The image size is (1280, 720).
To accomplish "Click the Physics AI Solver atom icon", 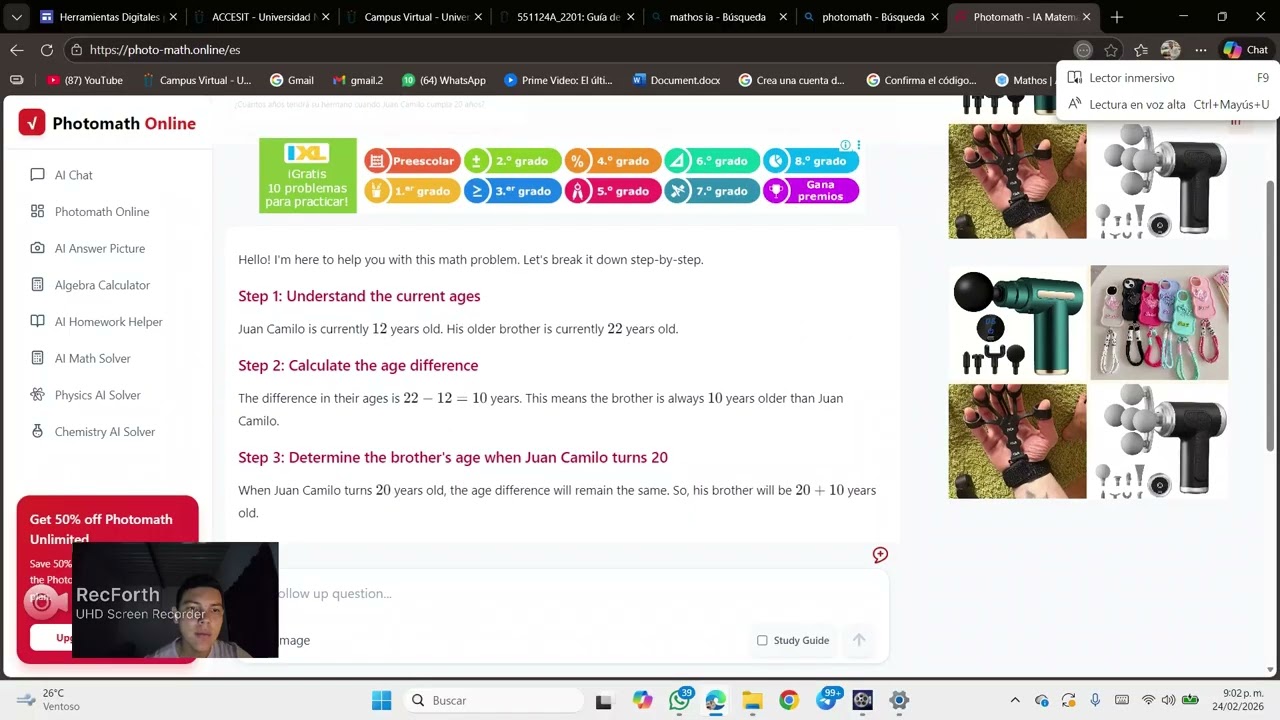I will pos(37,395).
